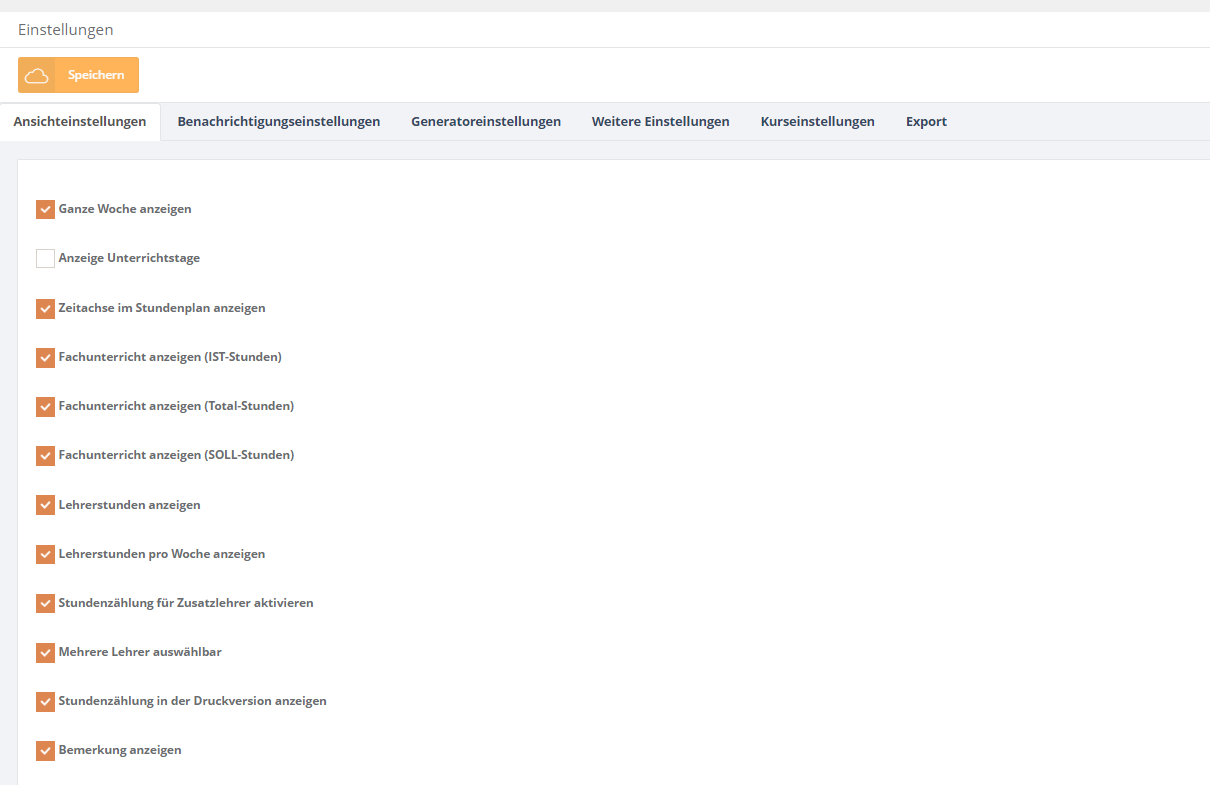Open the Kurseinstellungen tab
Screen dimensions: 1210x785
(818, 121)
